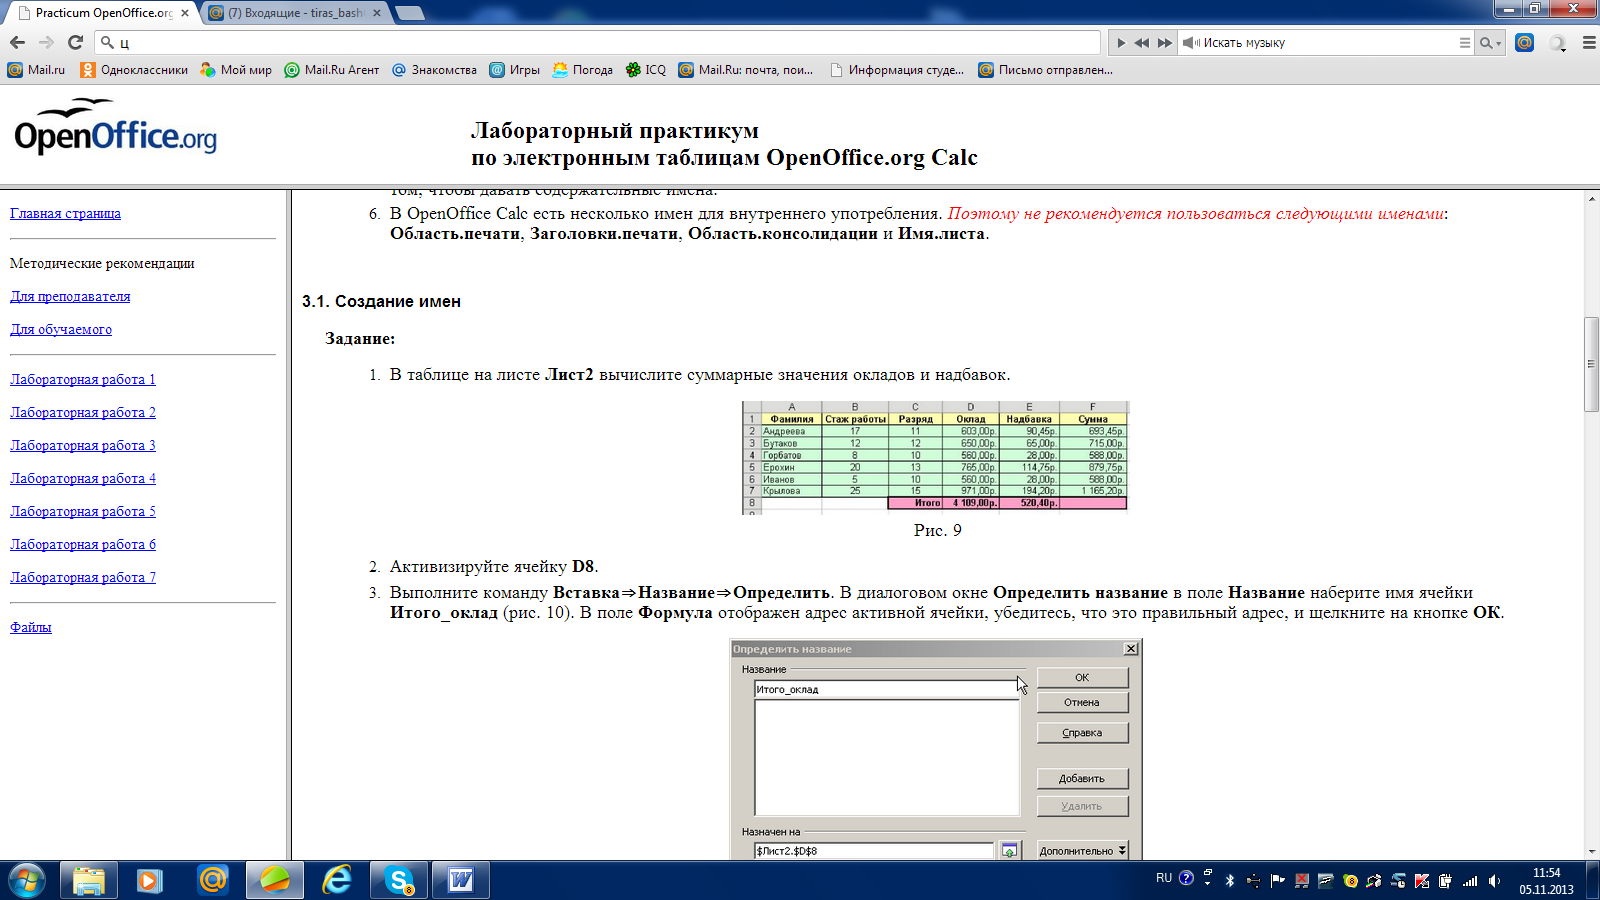Skip to previous track in music bar
Viewport: 1600px width, 900px height.
click(x=1142, y=43)
